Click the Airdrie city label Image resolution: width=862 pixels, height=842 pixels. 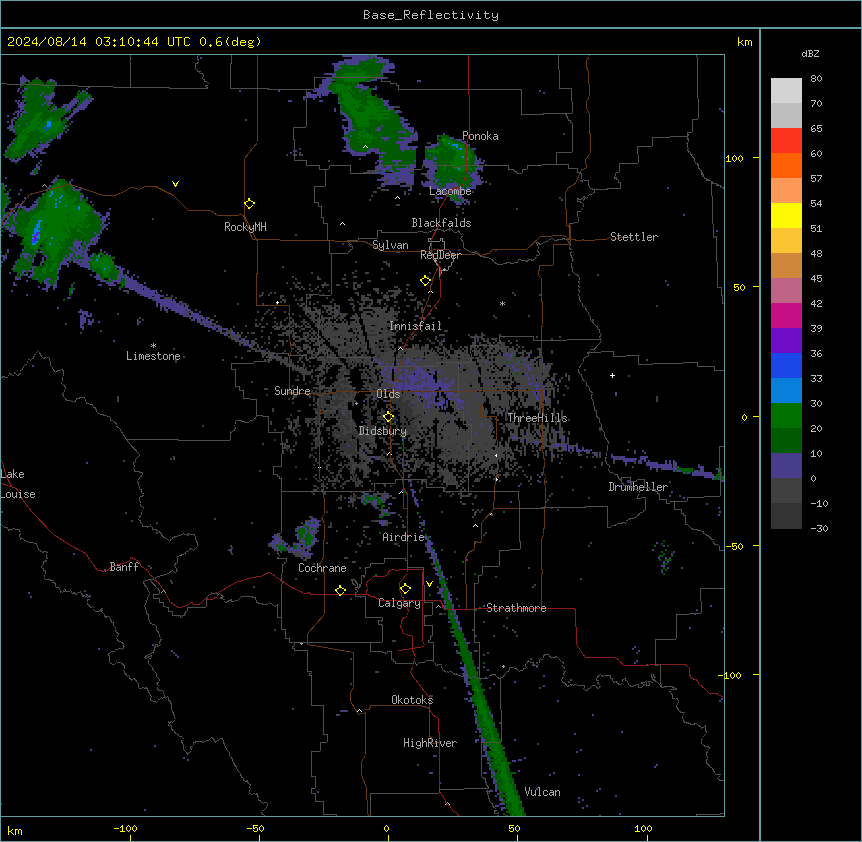[404, 537]
